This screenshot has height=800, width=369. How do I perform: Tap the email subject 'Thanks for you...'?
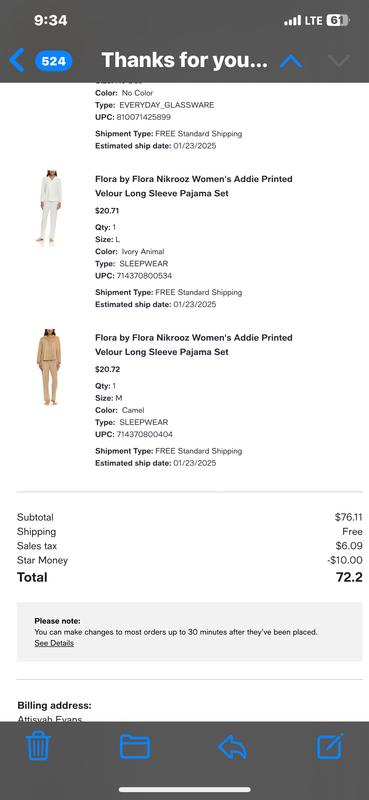(x=184, y=61)
